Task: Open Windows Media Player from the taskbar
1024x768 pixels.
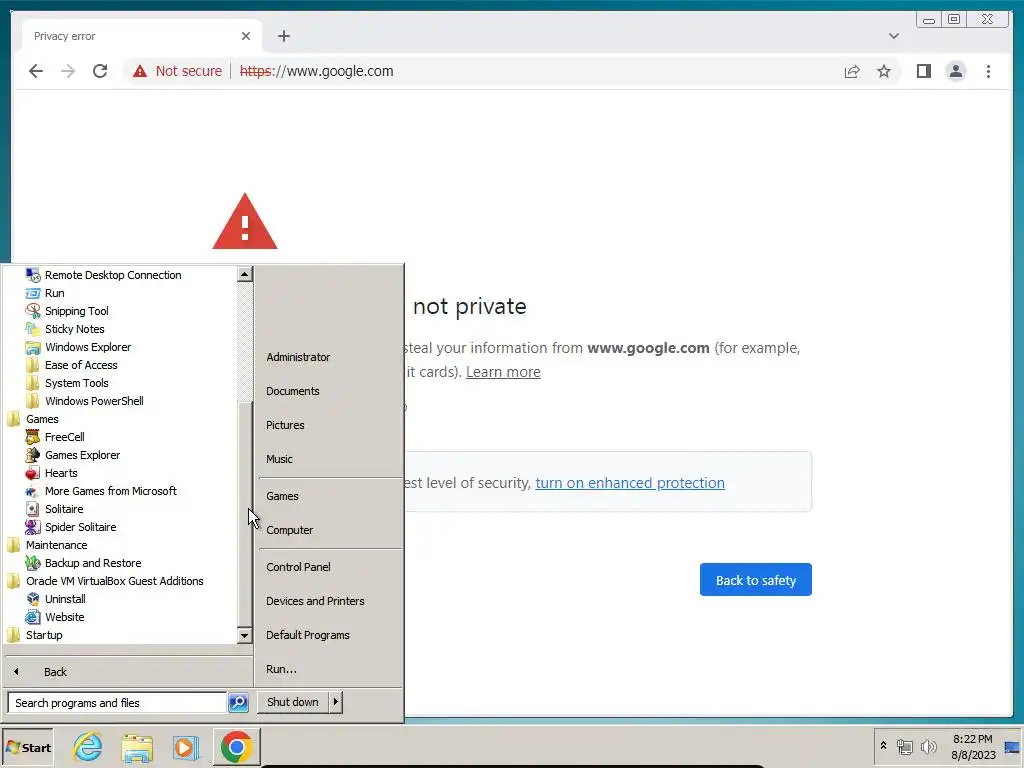Action: [185, 747]
